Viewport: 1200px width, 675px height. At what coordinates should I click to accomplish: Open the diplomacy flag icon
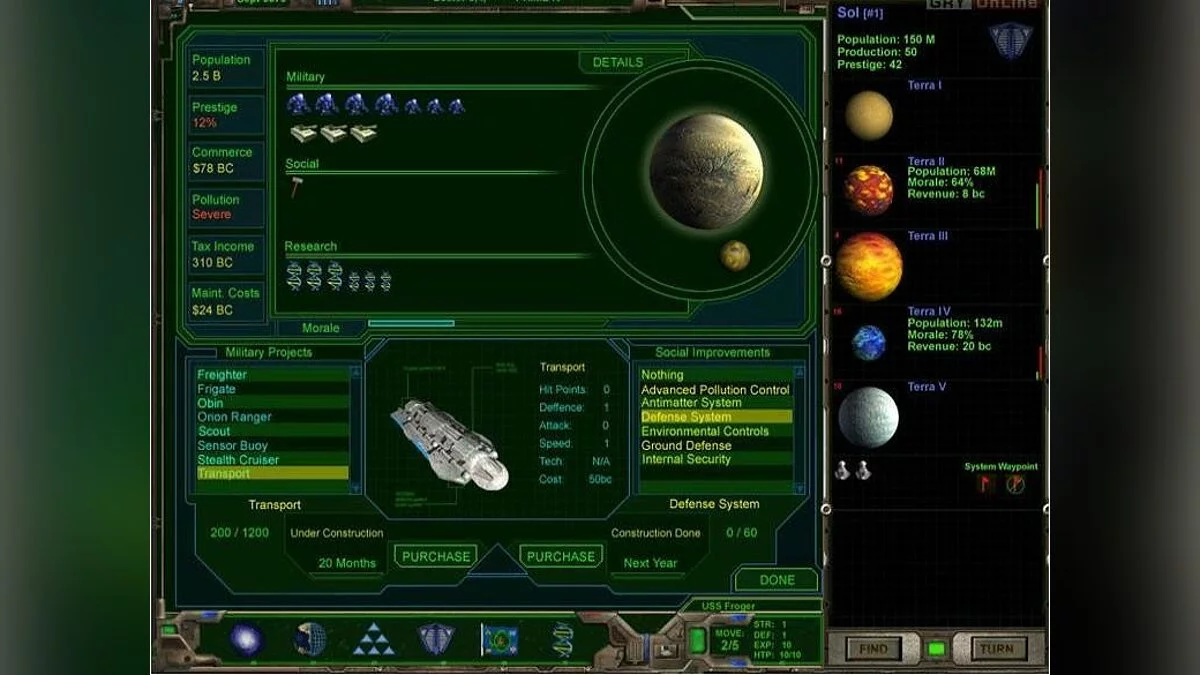(x=500, y=638)
